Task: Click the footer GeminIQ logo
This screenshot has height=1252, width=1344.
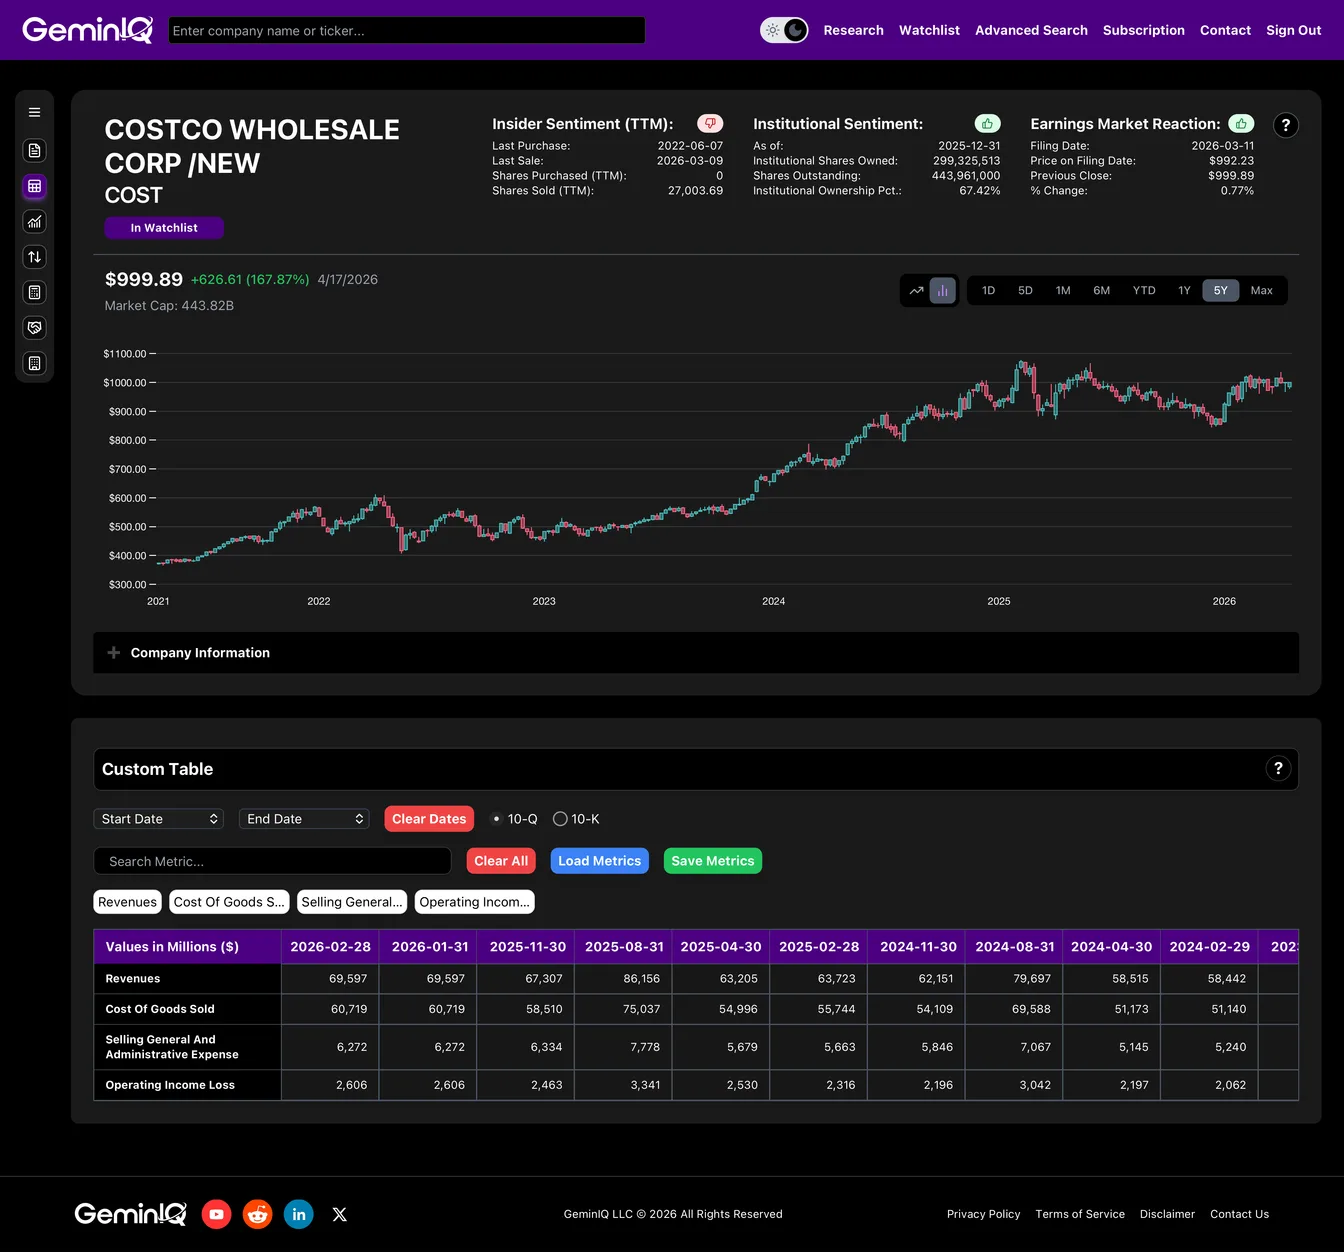Action: (x=130, y=1214)
